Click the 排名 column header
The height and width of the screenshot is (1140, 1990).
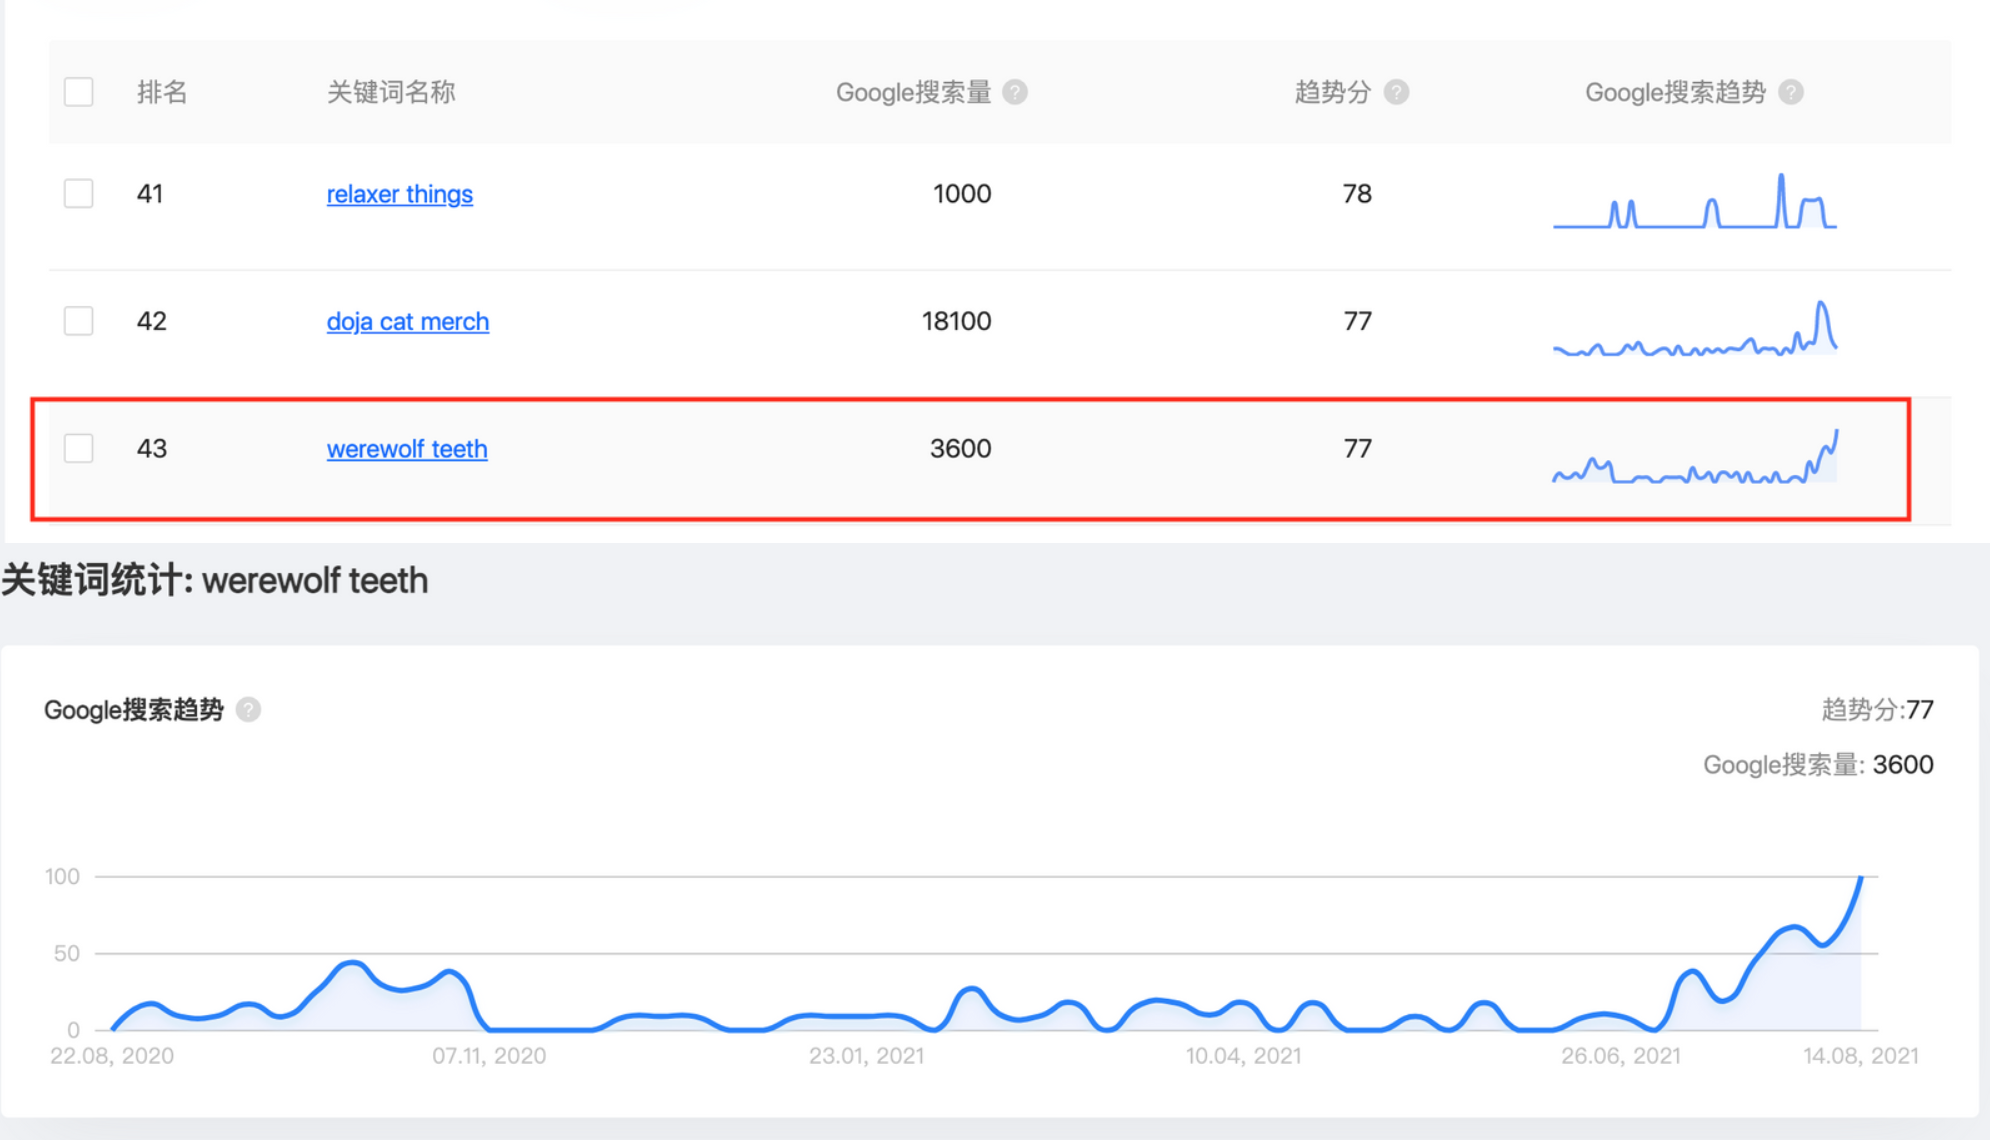[x=162, y=92]
